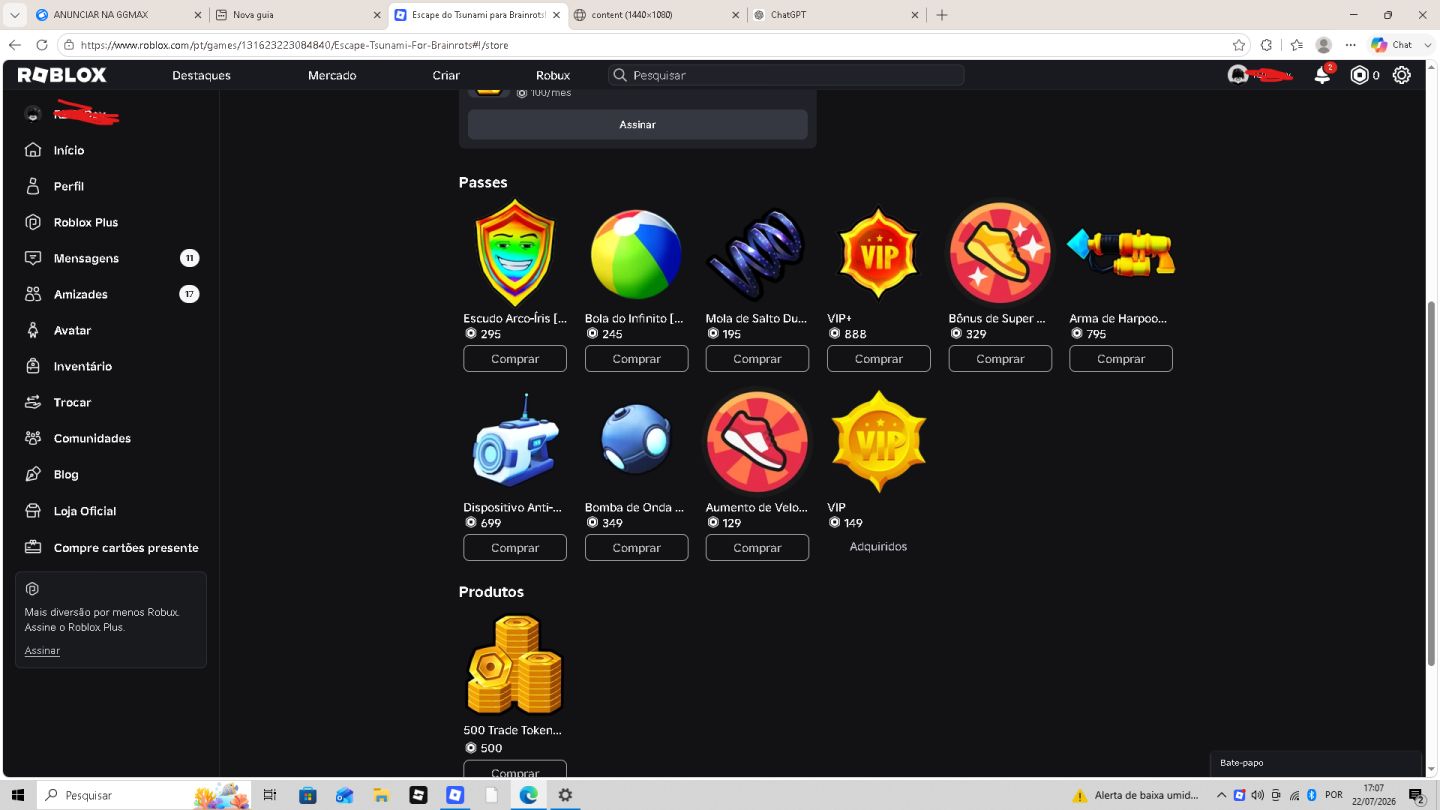Open Roblox Plus from the sidebar icon
The width and height of the screenshot is (1440, 810).
coord(33,222)
